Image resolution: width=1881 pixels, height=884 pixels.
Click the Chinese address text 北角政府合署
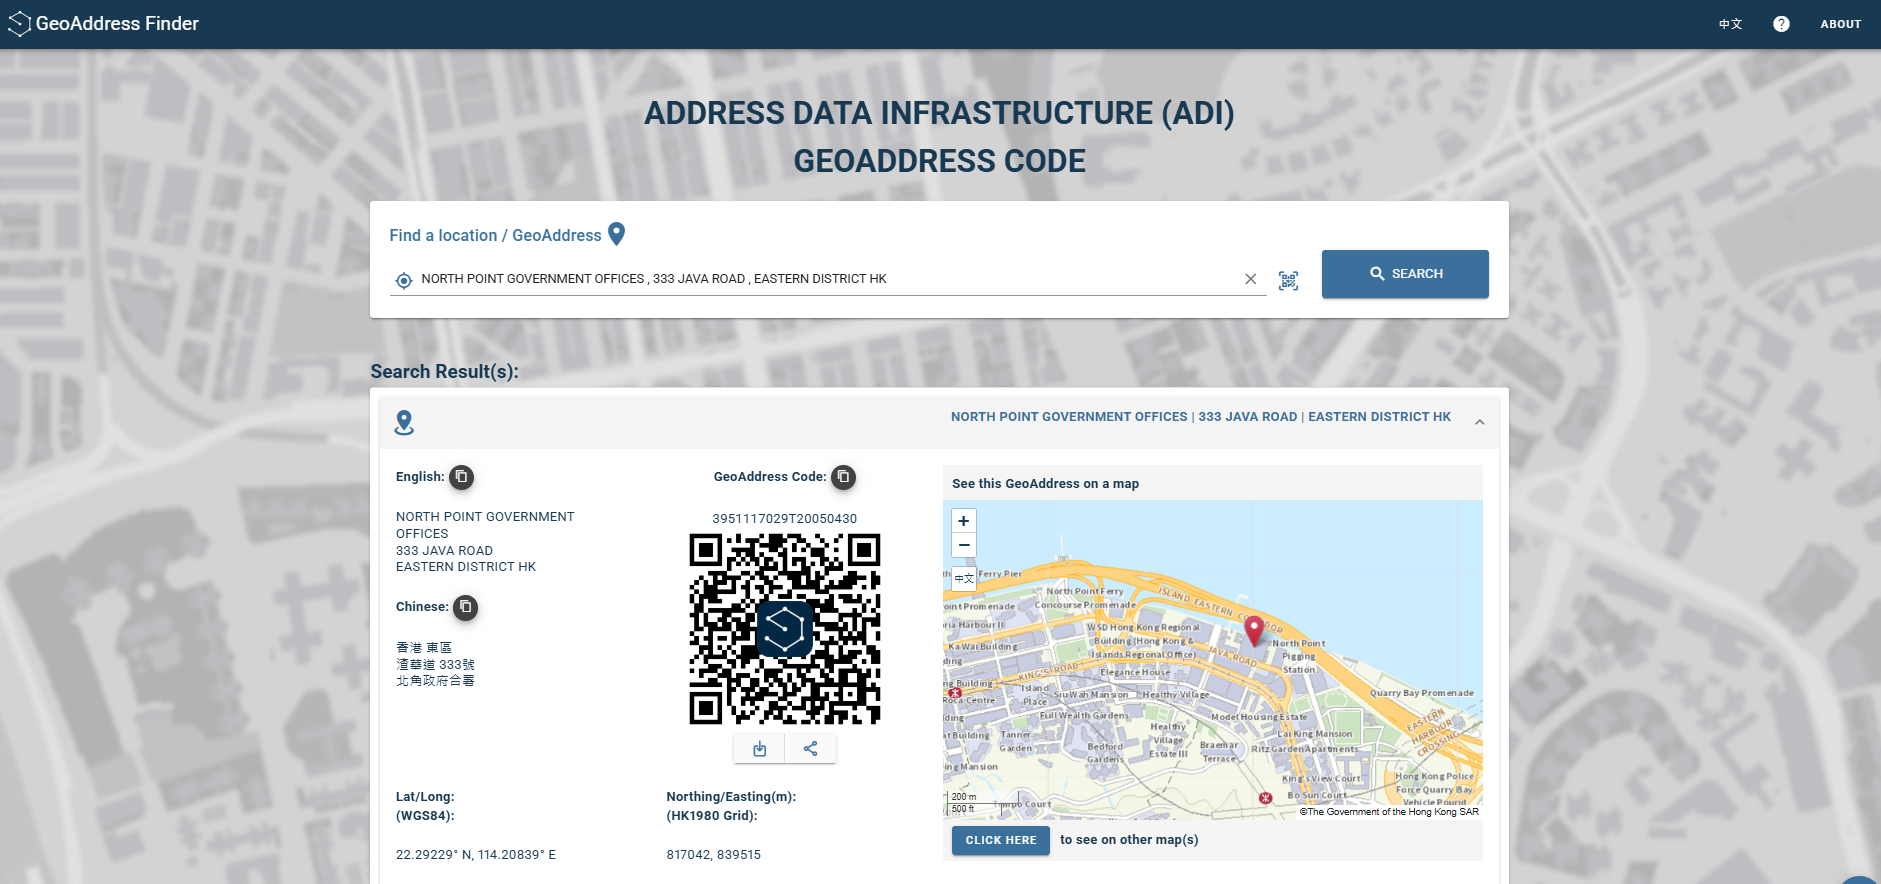(x=435, y=681)
